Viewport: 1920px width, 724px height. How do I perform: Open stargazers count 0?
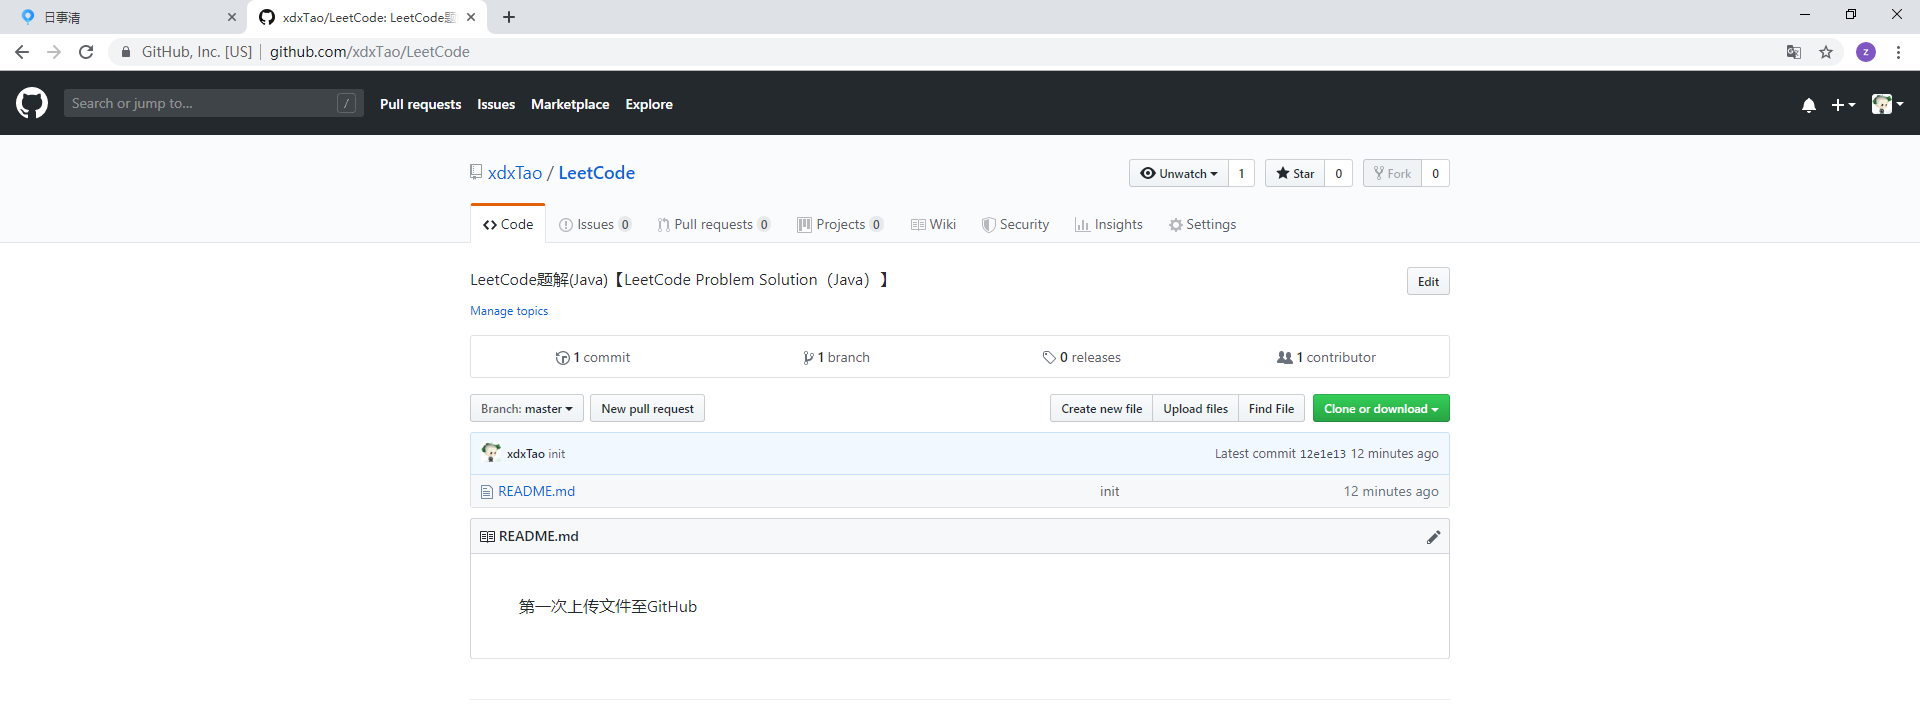1339,173
